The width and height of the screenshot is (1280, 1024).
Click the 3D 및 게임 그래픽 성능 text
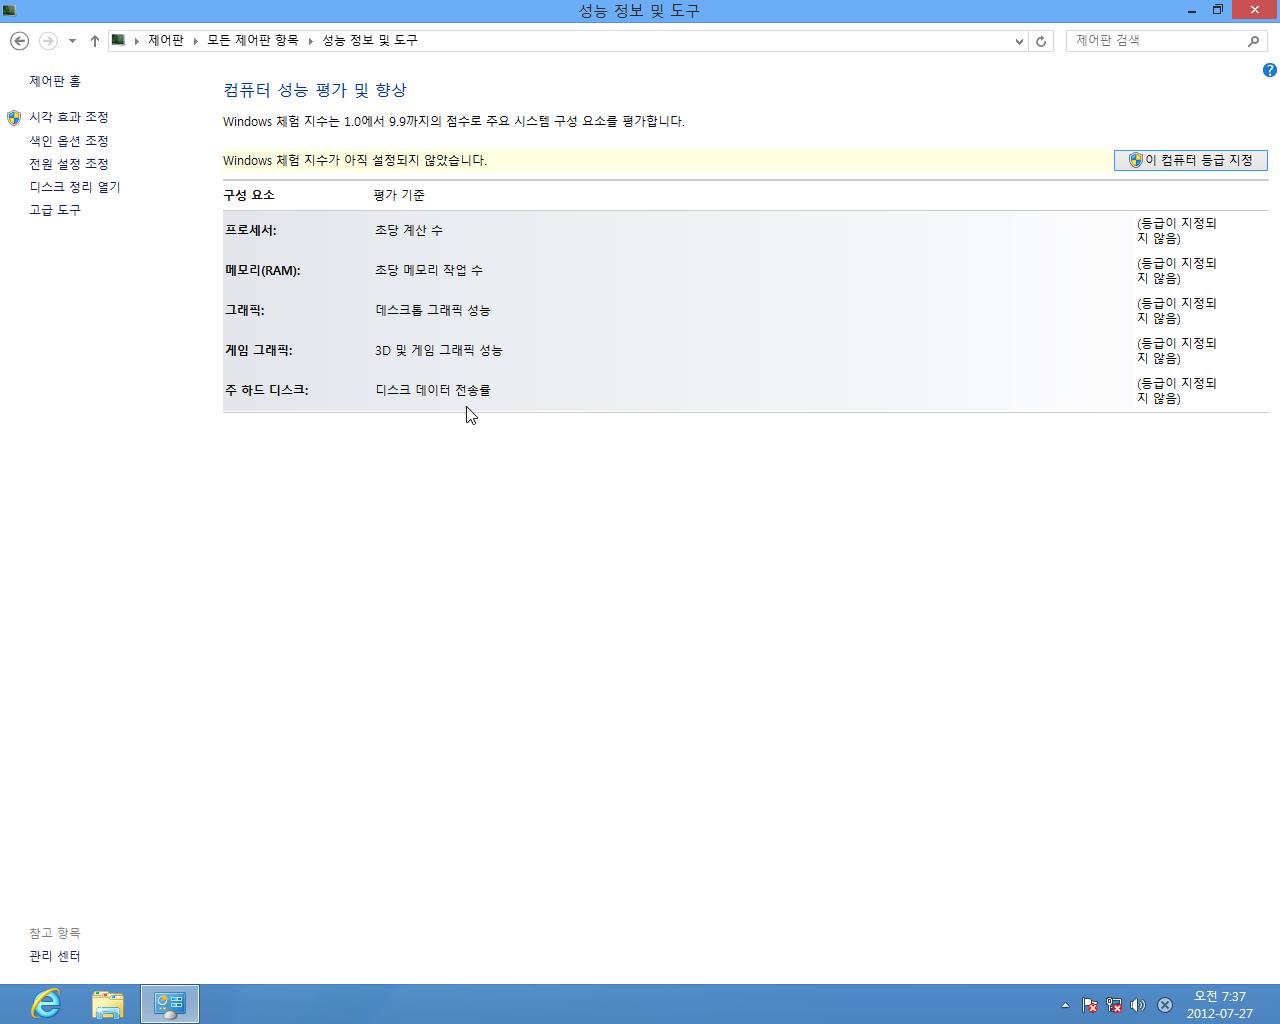click(x=439, y=350)
